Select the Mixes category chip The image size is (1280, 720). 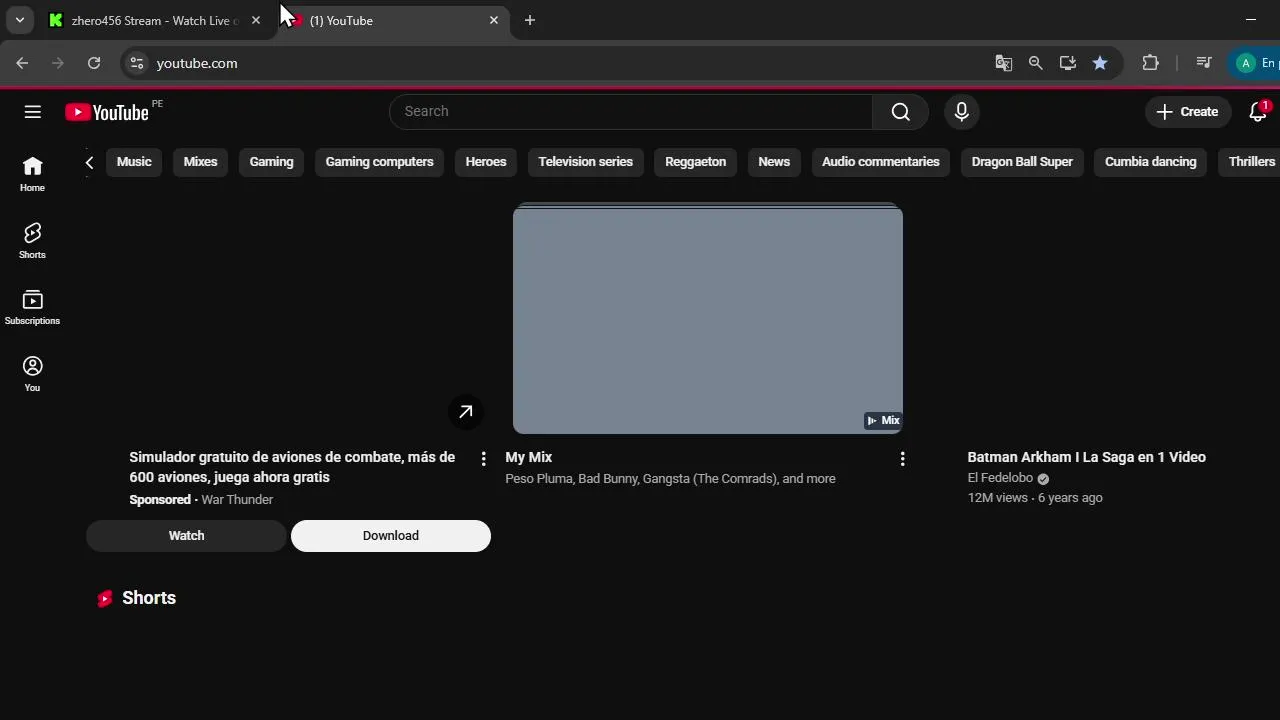tap(200, 162)
